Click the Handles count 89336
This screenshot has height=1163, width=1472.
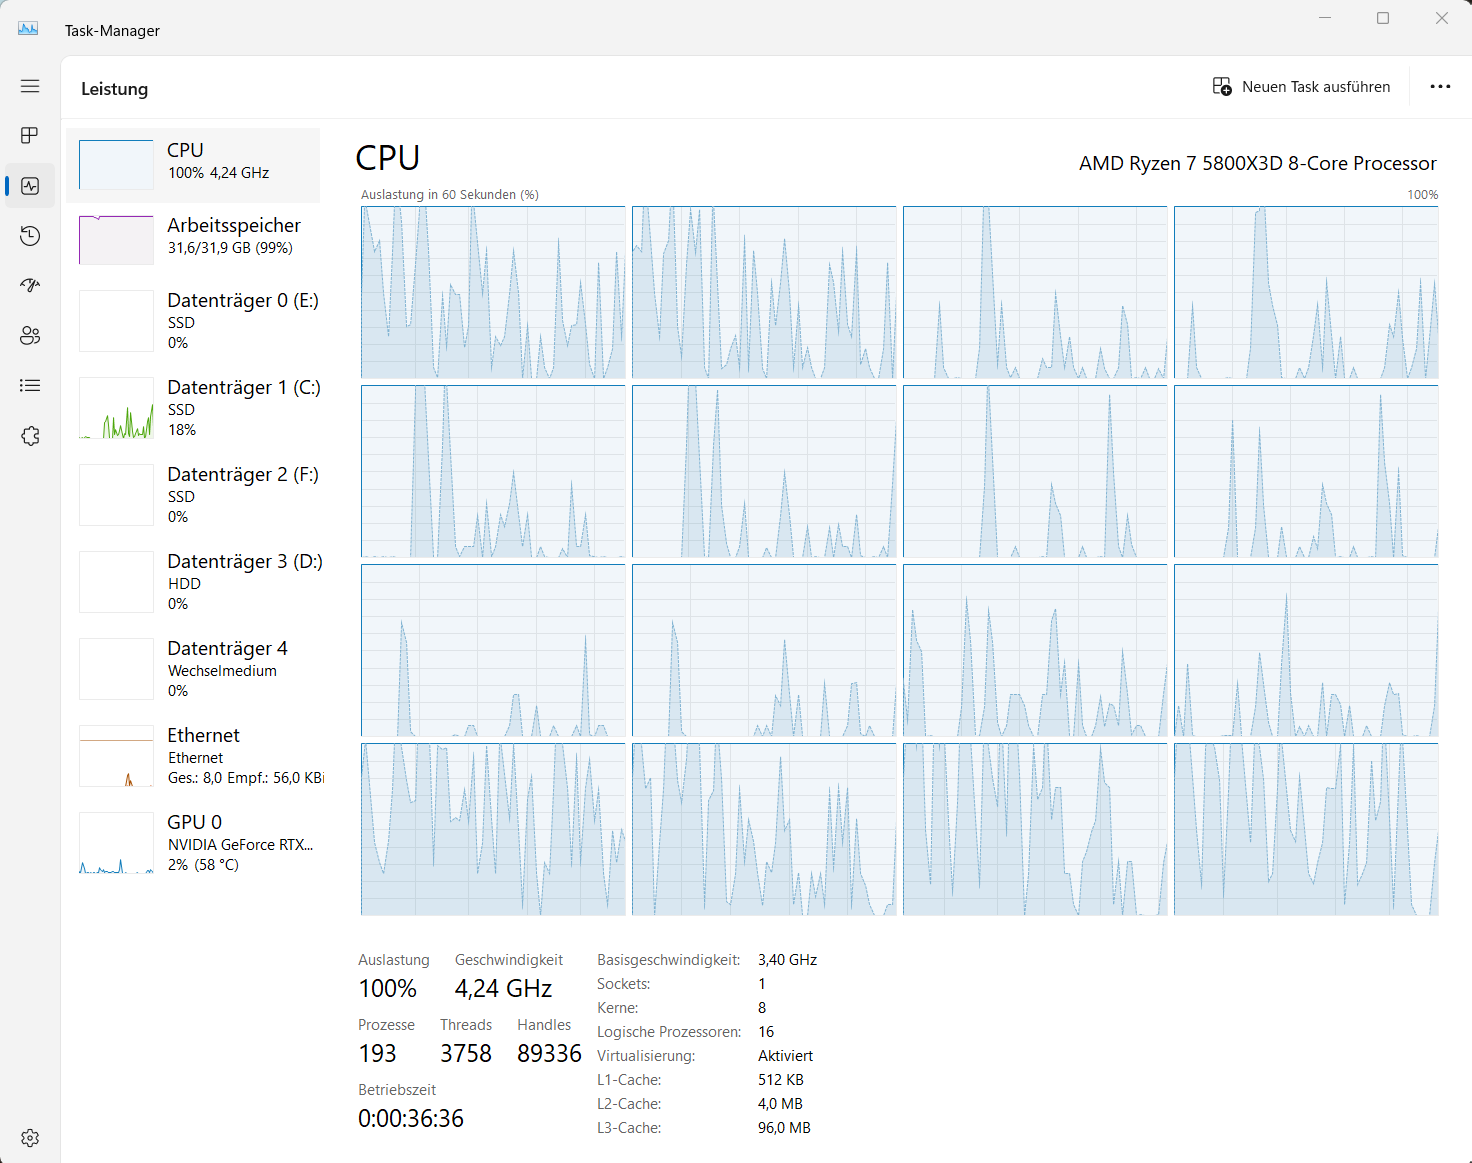pyautogui.click(x=549, y=1054)
